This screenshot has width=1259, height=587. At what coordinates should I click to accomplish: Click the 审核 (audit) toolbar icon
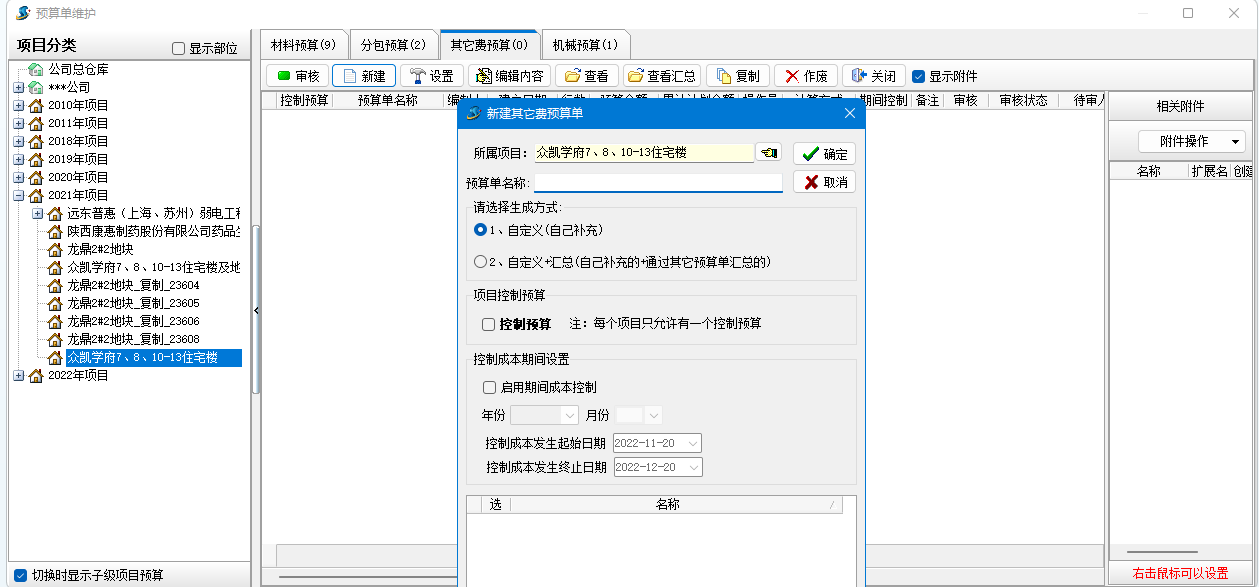283,76
